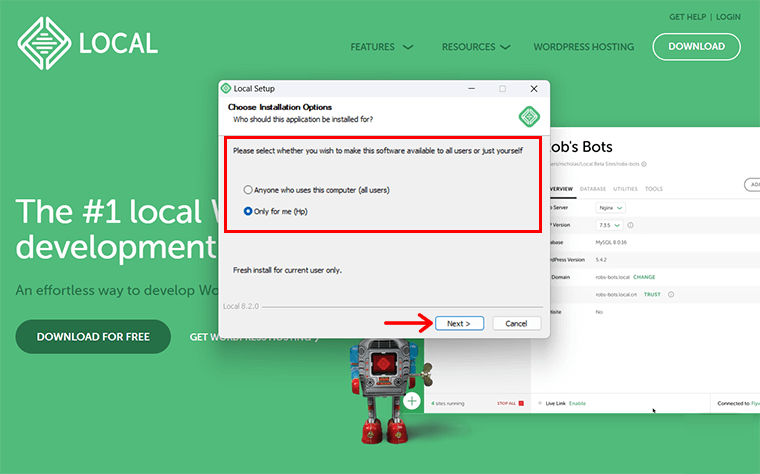Click the TRUST SSL link
This screenshot has height=474, width=760.
652,294
